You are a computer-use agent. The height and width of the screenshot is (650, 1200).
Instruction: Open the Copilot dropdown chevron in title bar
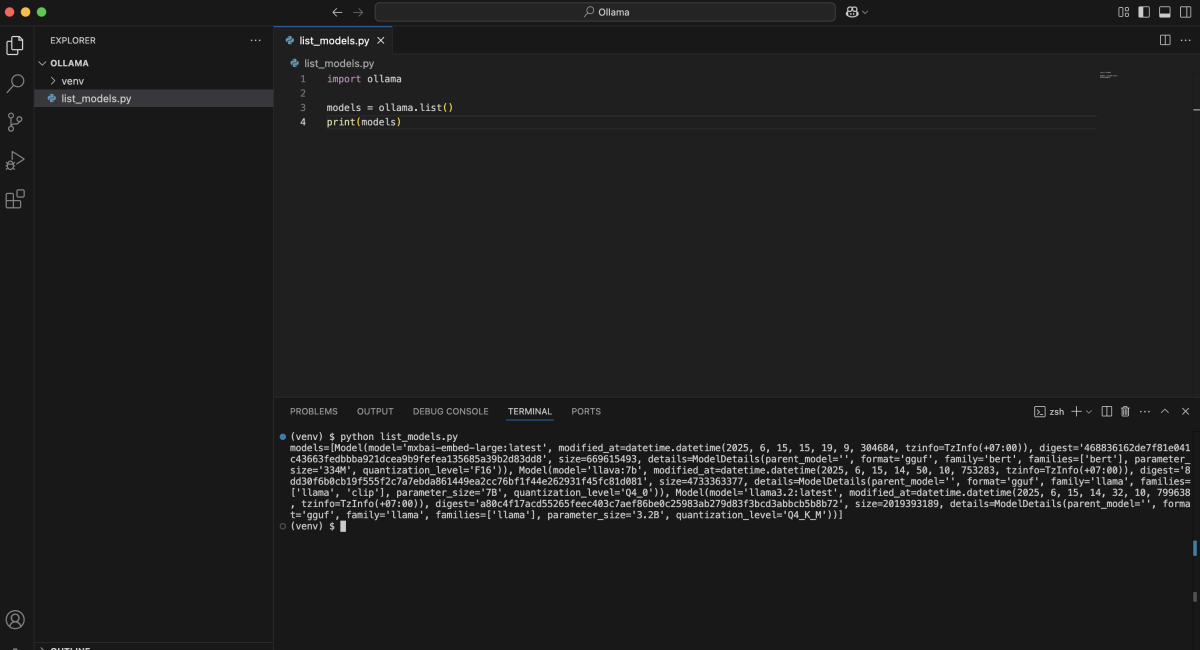point(865,12)
